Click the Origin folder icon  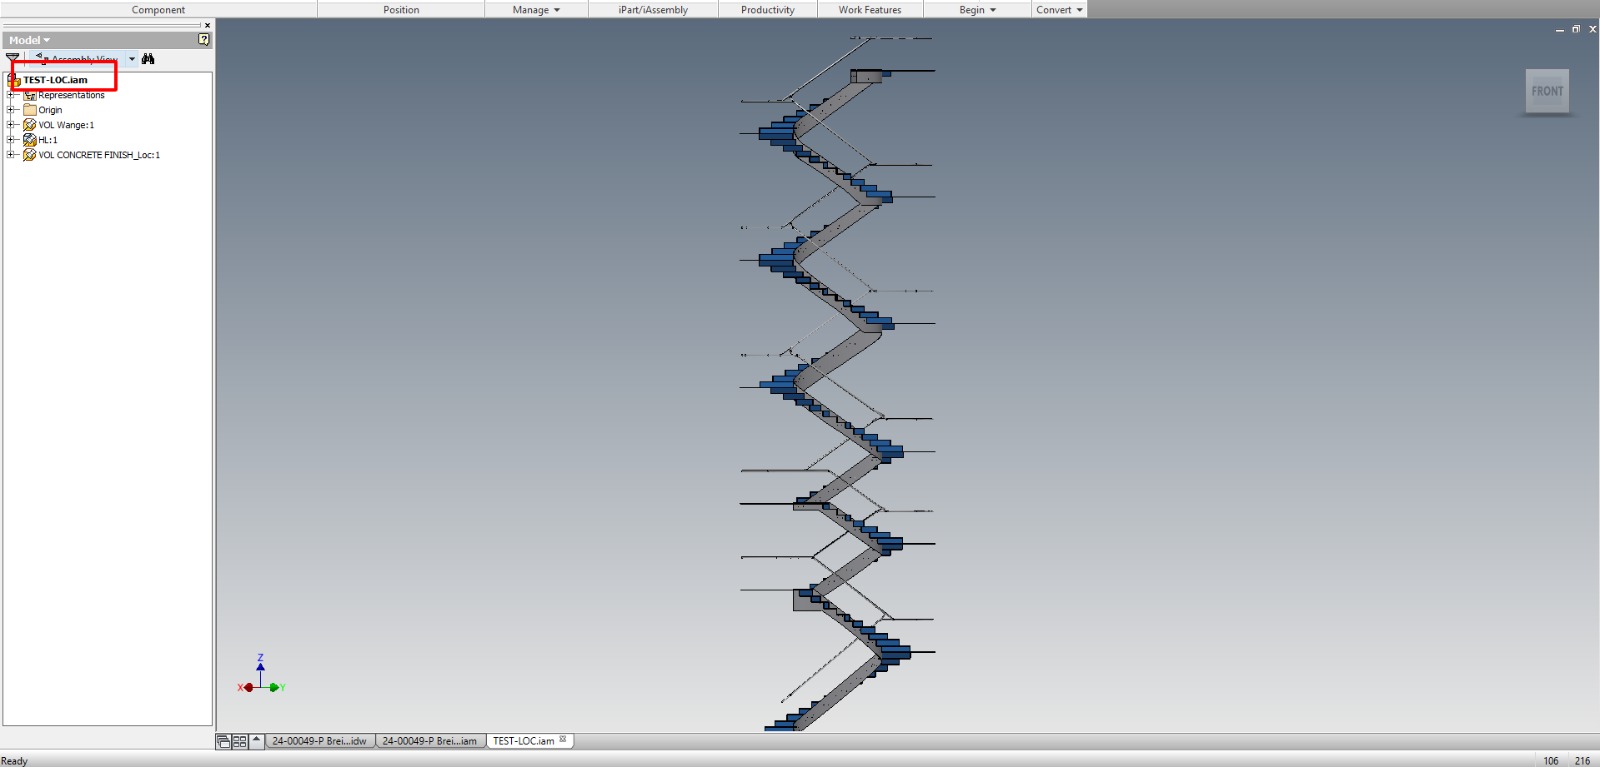[30, 110]
